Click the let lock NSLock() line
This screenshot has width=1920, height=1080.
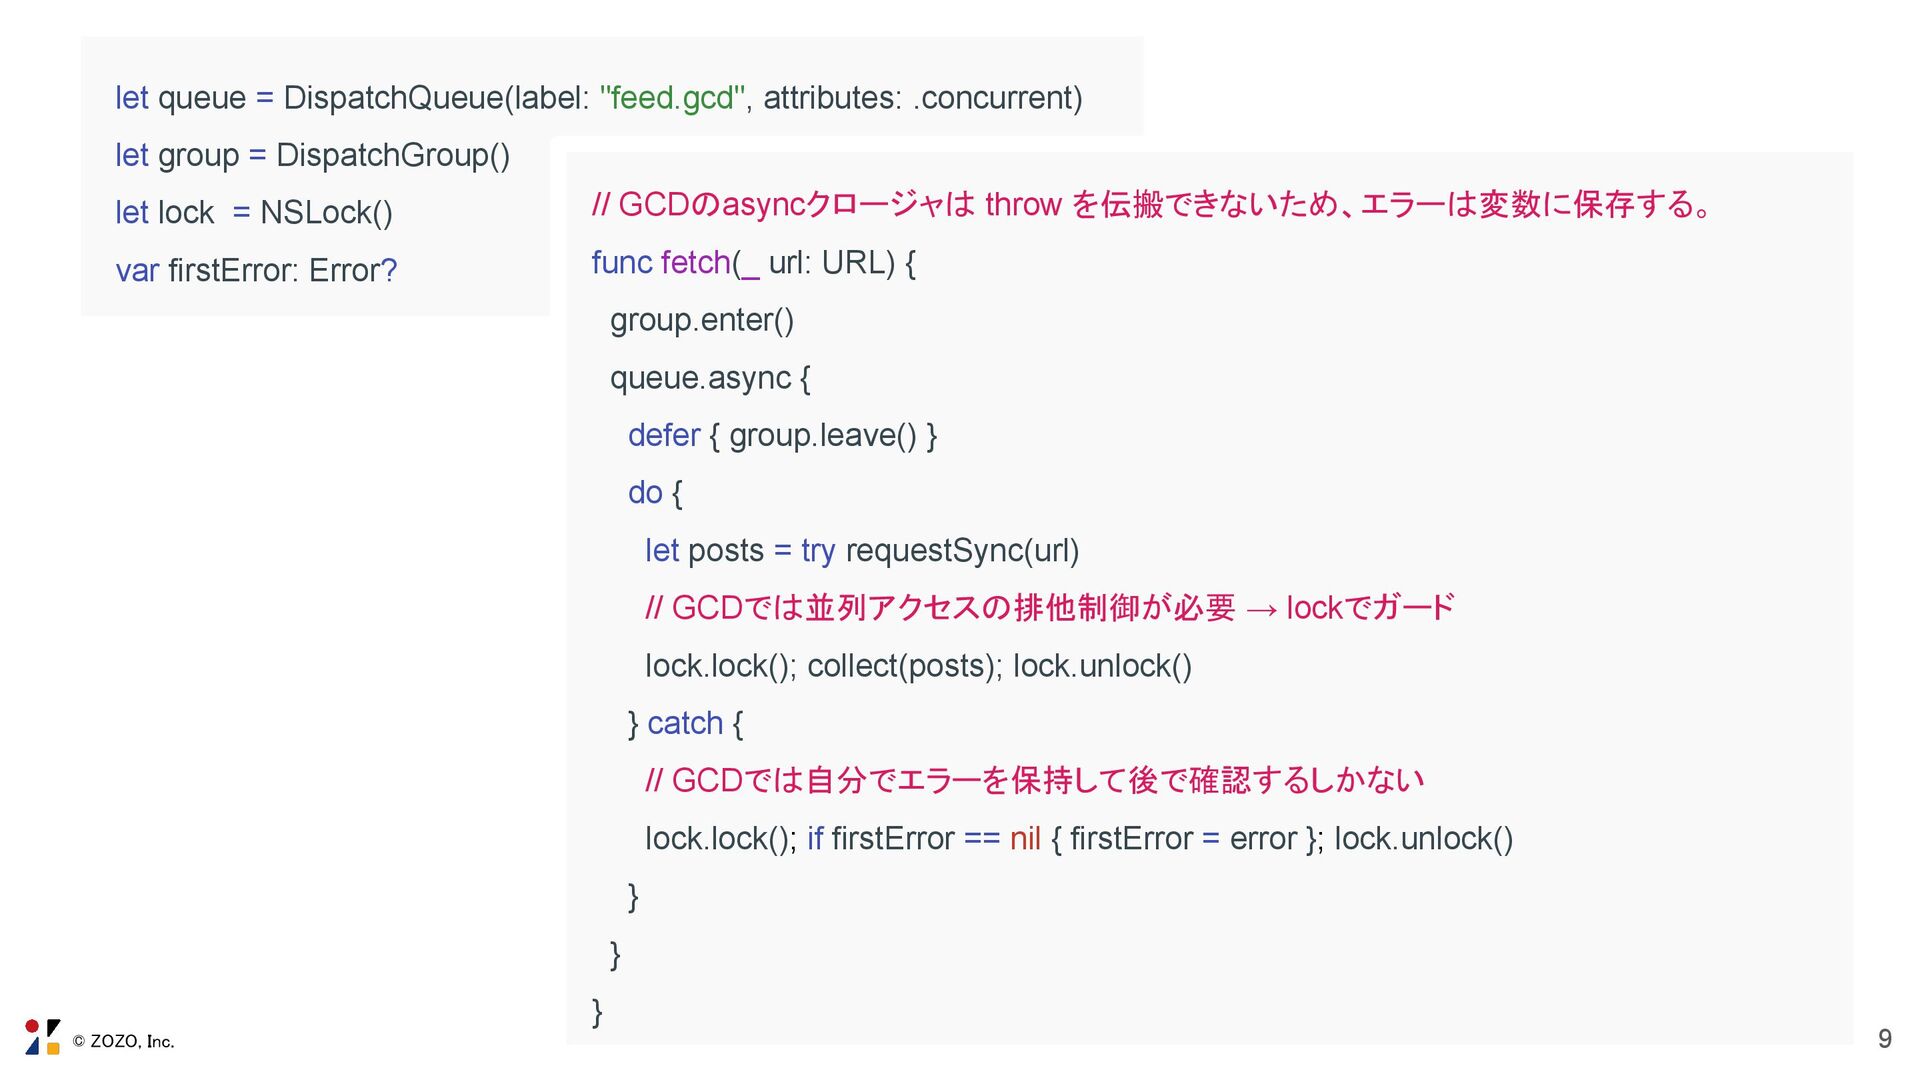coord(253,213)
